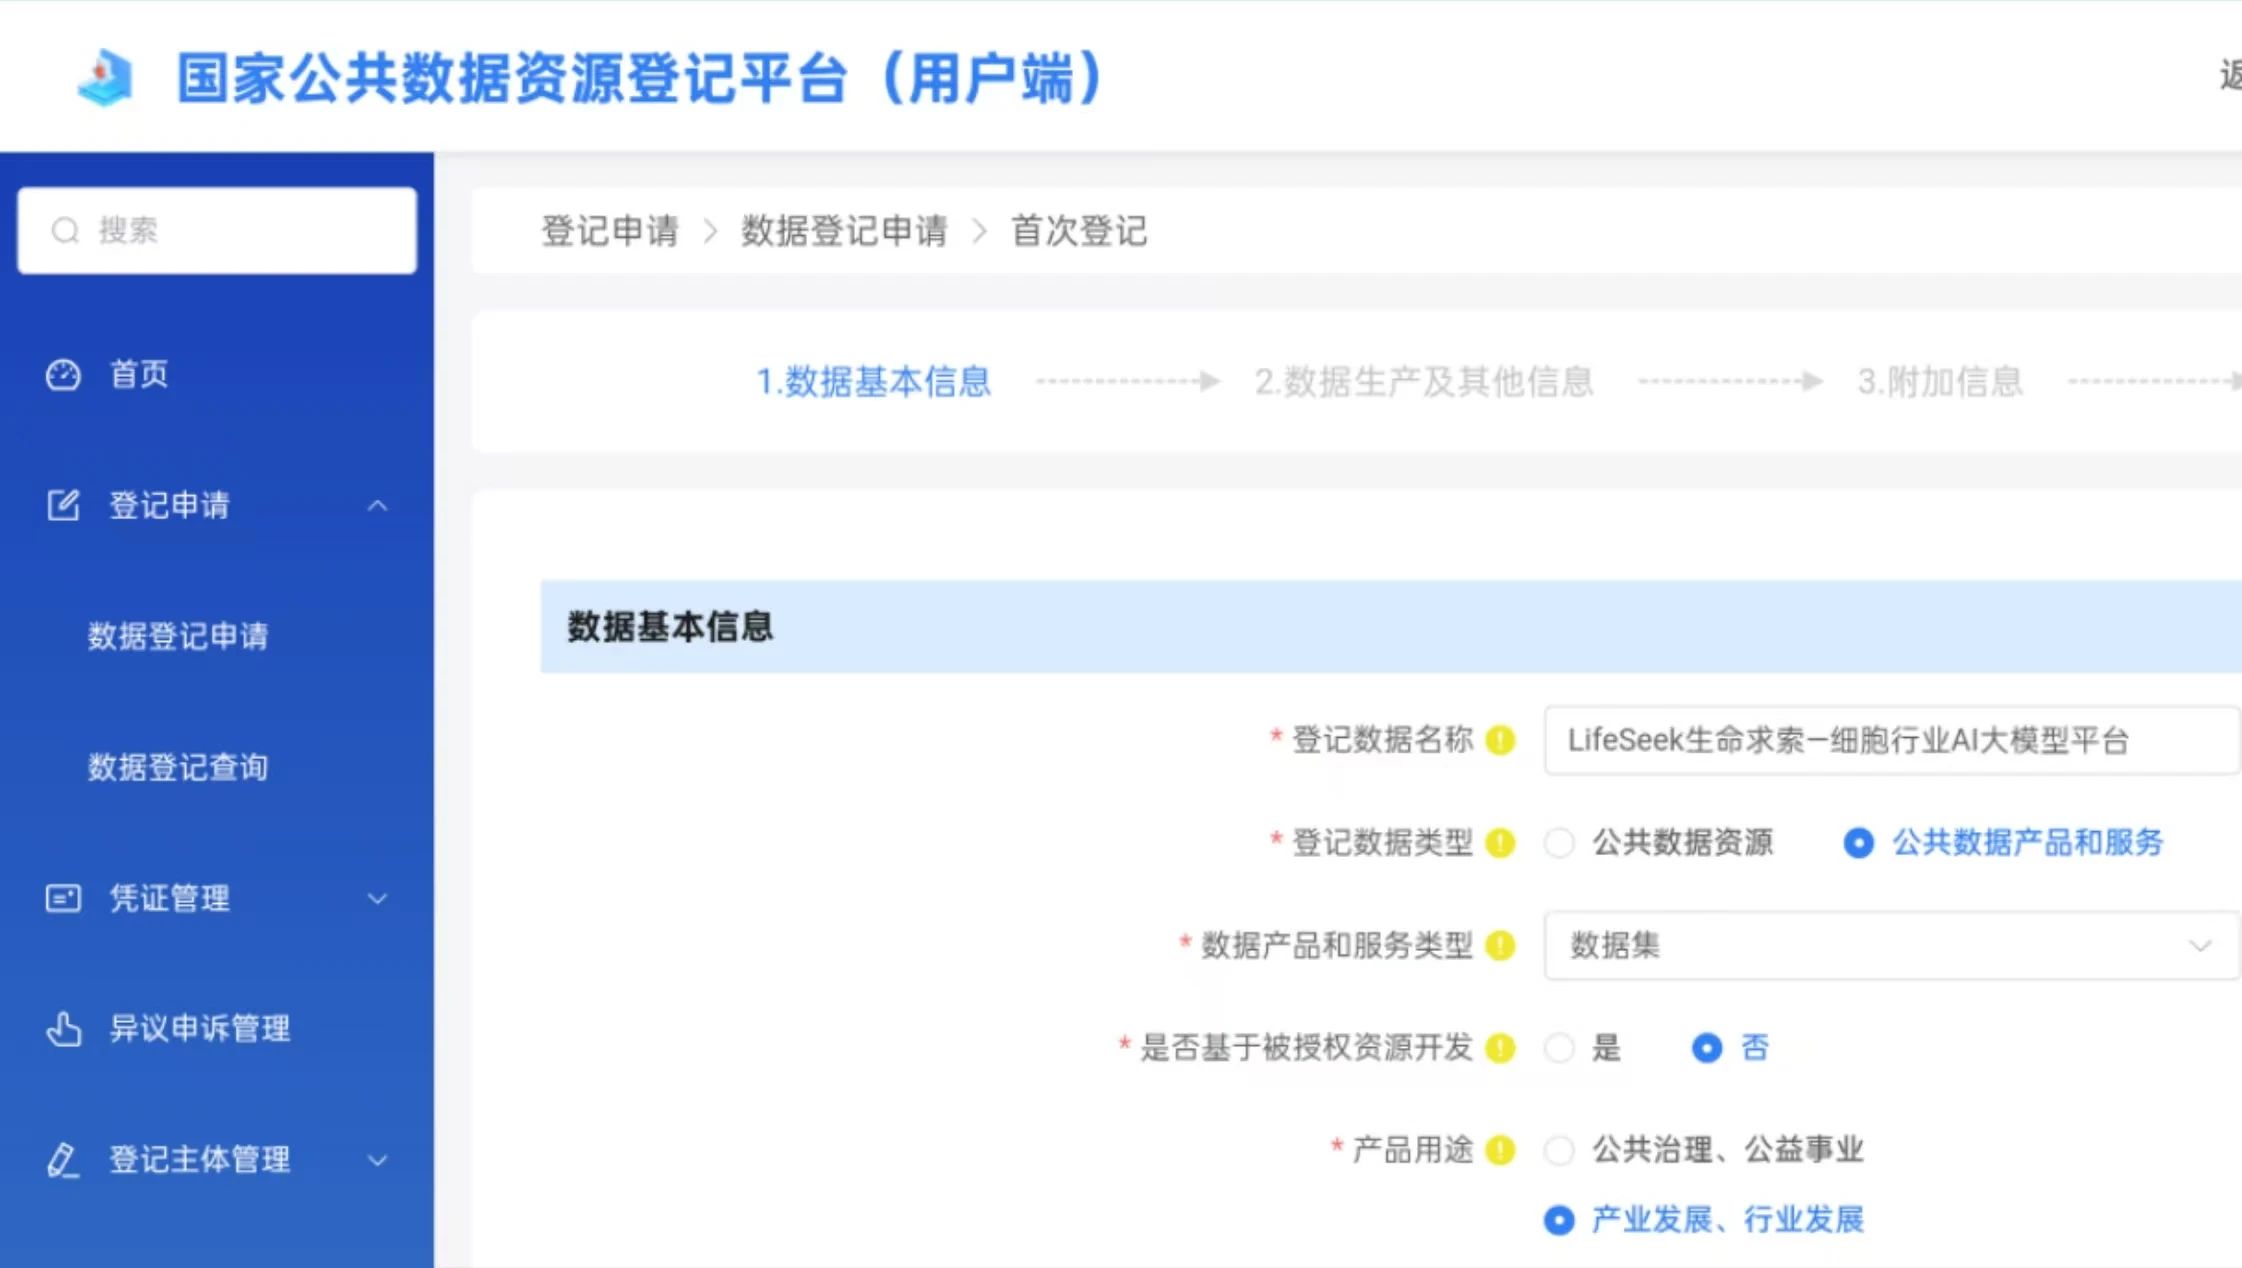Choose 公共治理、公益事业 as product purpose
The image size is (2242, 1268).
[x=1559, y=1150]
